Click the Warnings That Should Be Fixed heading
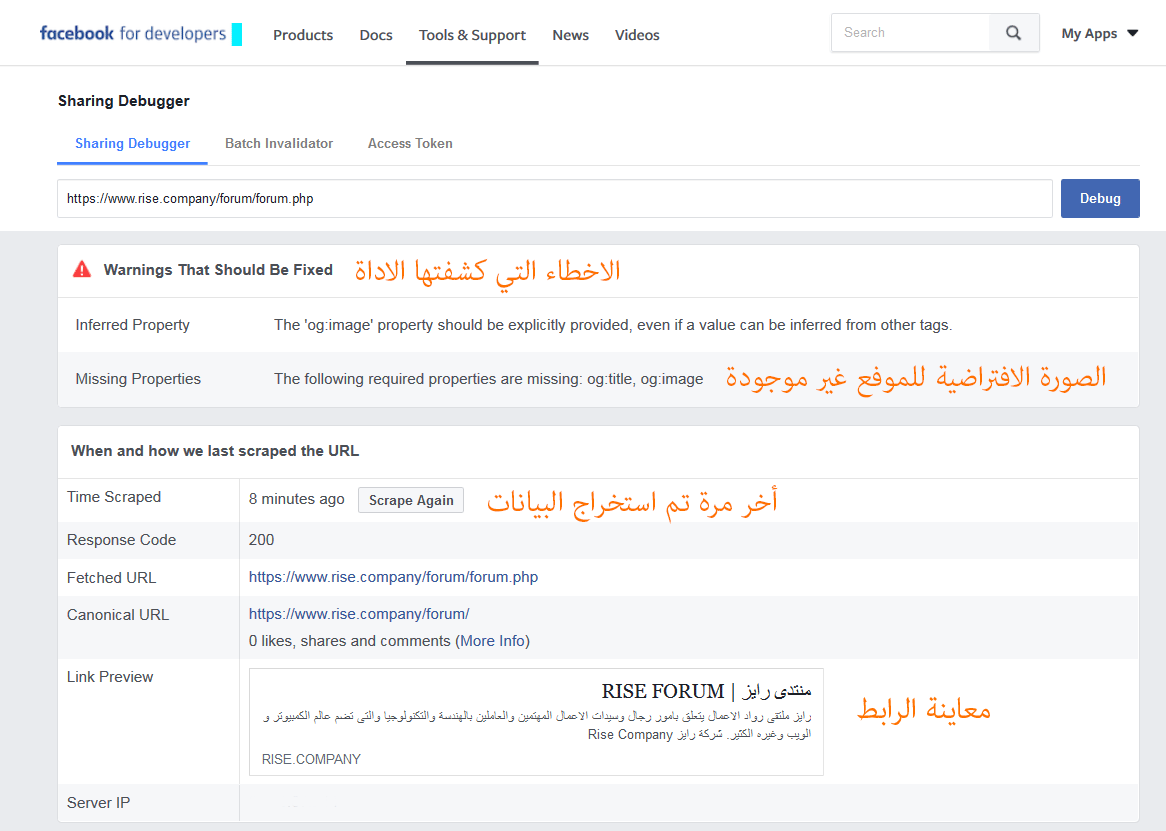 (x=218, y=270)
